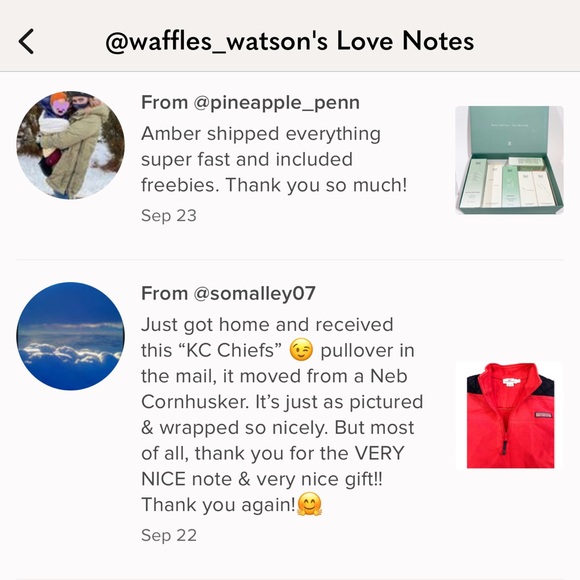The image size is (580, 580).
Task: Open the green skincare box listing thumbnail
Action: pos(510,160)
